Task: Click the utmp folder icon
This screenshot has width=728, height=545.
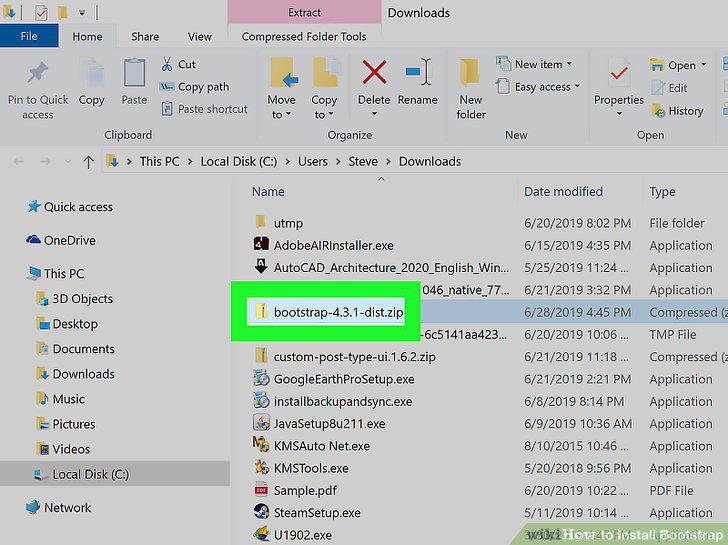Action: click(x=260, y=221)
